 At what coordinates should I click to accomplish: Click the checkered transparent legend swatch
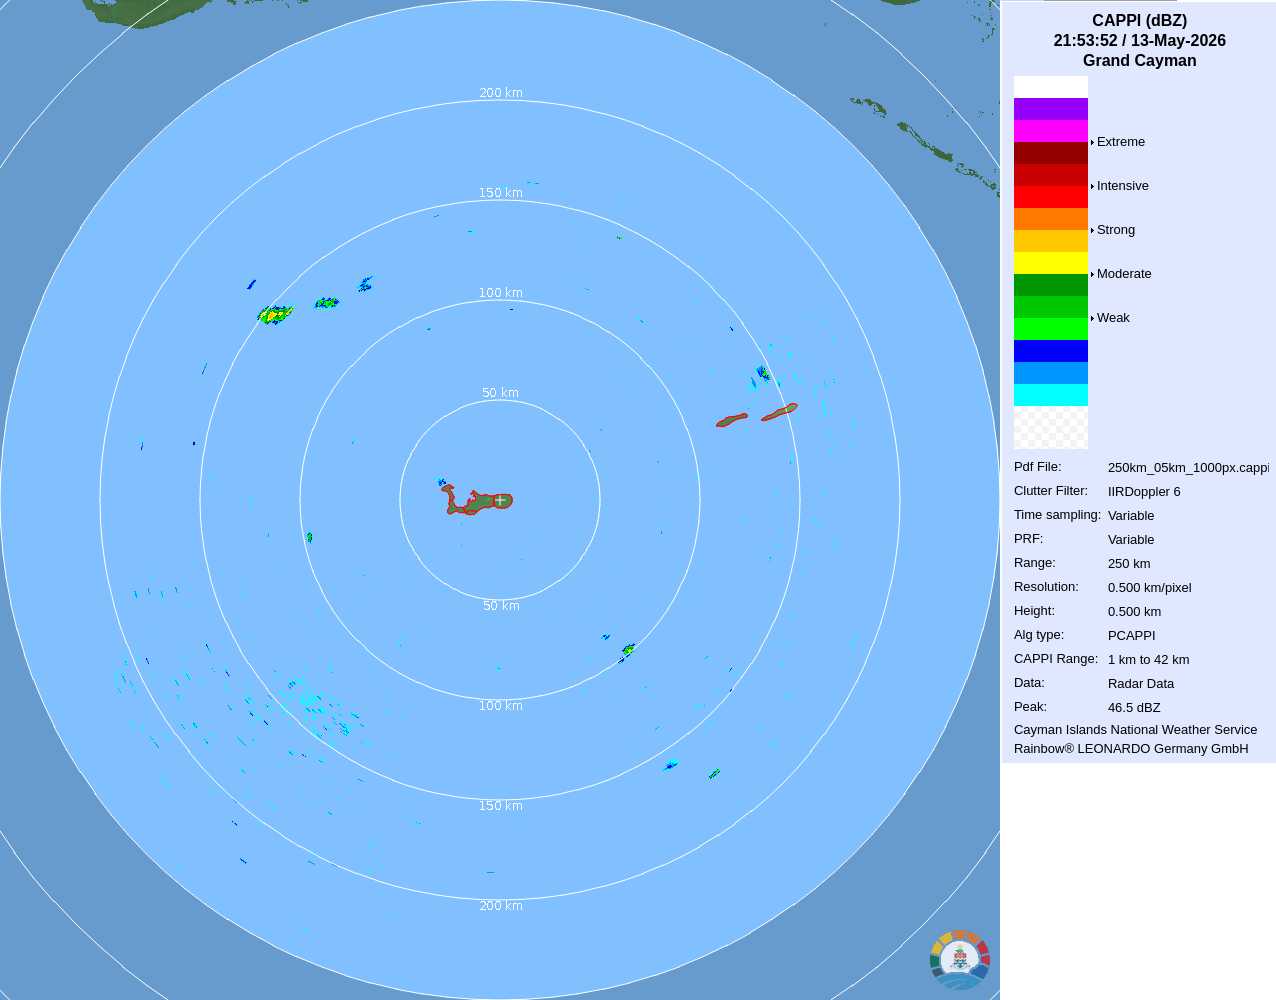[x=1051, y=428]
